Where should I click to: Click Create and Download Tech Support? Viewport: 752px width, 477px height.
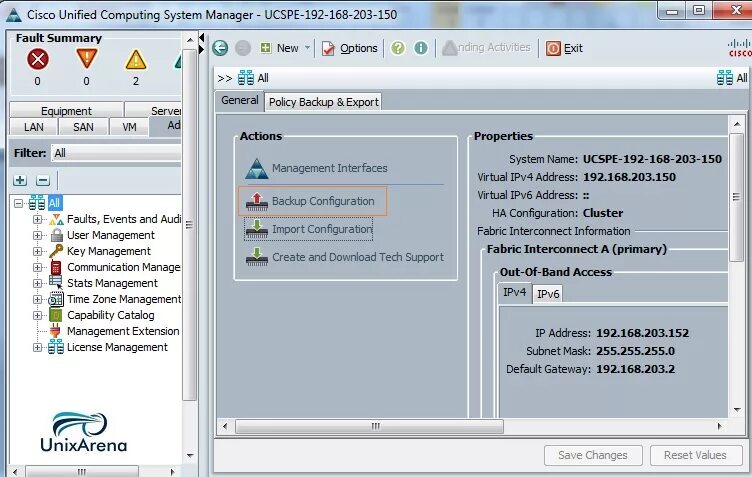coord(344,257)
